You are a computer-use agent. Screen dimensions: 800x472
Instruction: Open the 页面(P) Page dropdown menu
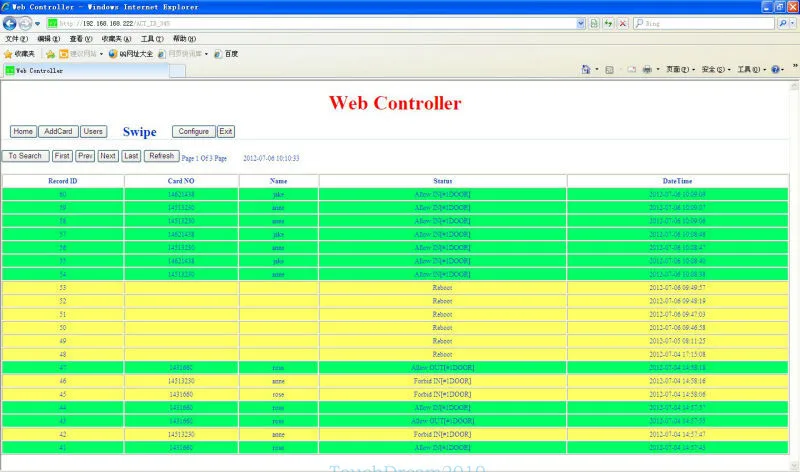click(x=681, y=69)
